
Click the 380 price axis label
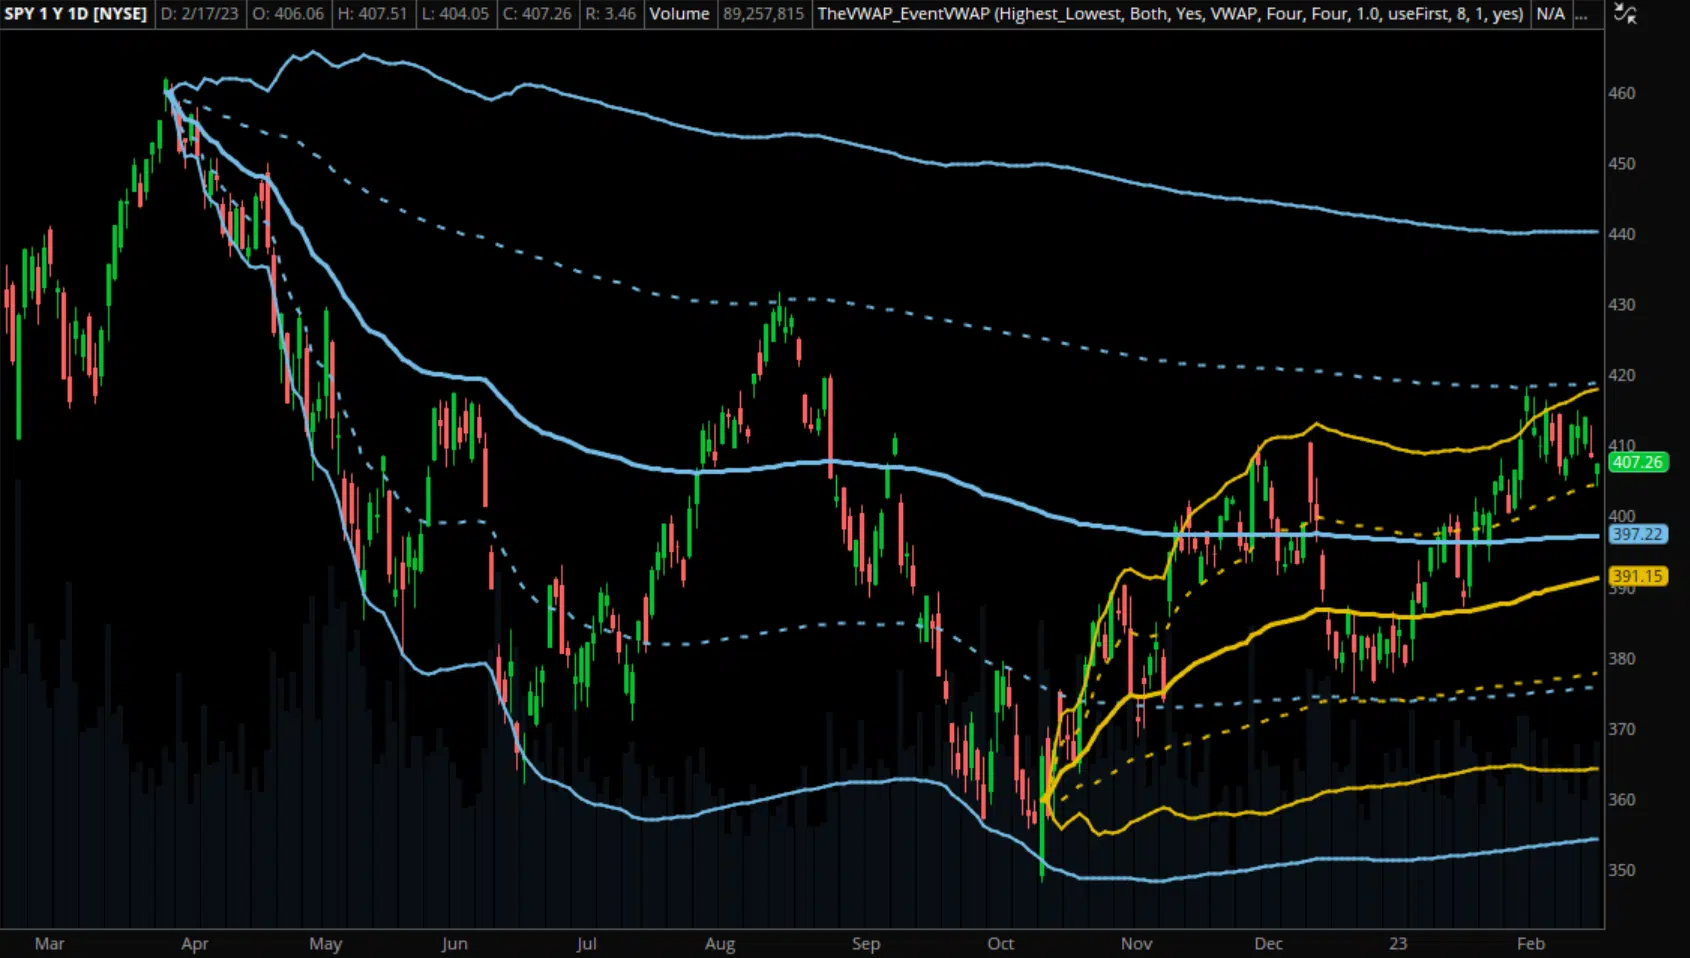pyautogui.click(x=1622, y=659)
